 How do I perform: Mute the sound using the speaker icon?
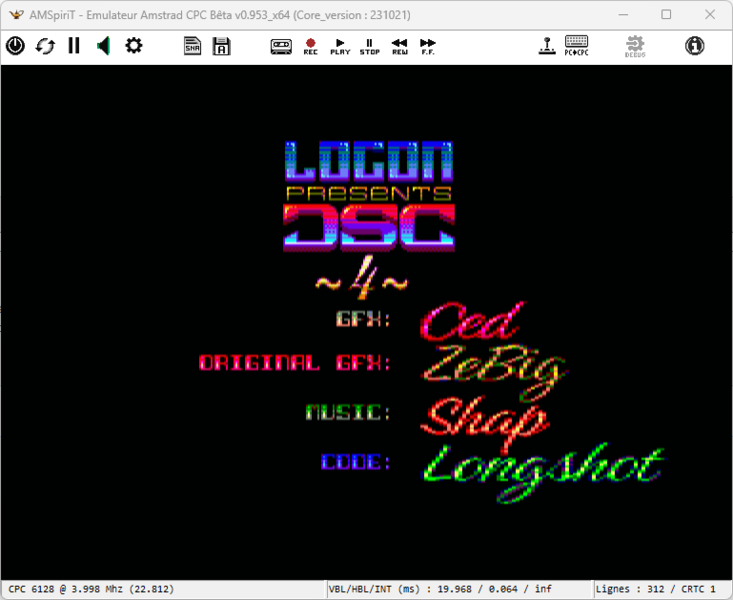[103, 46]
